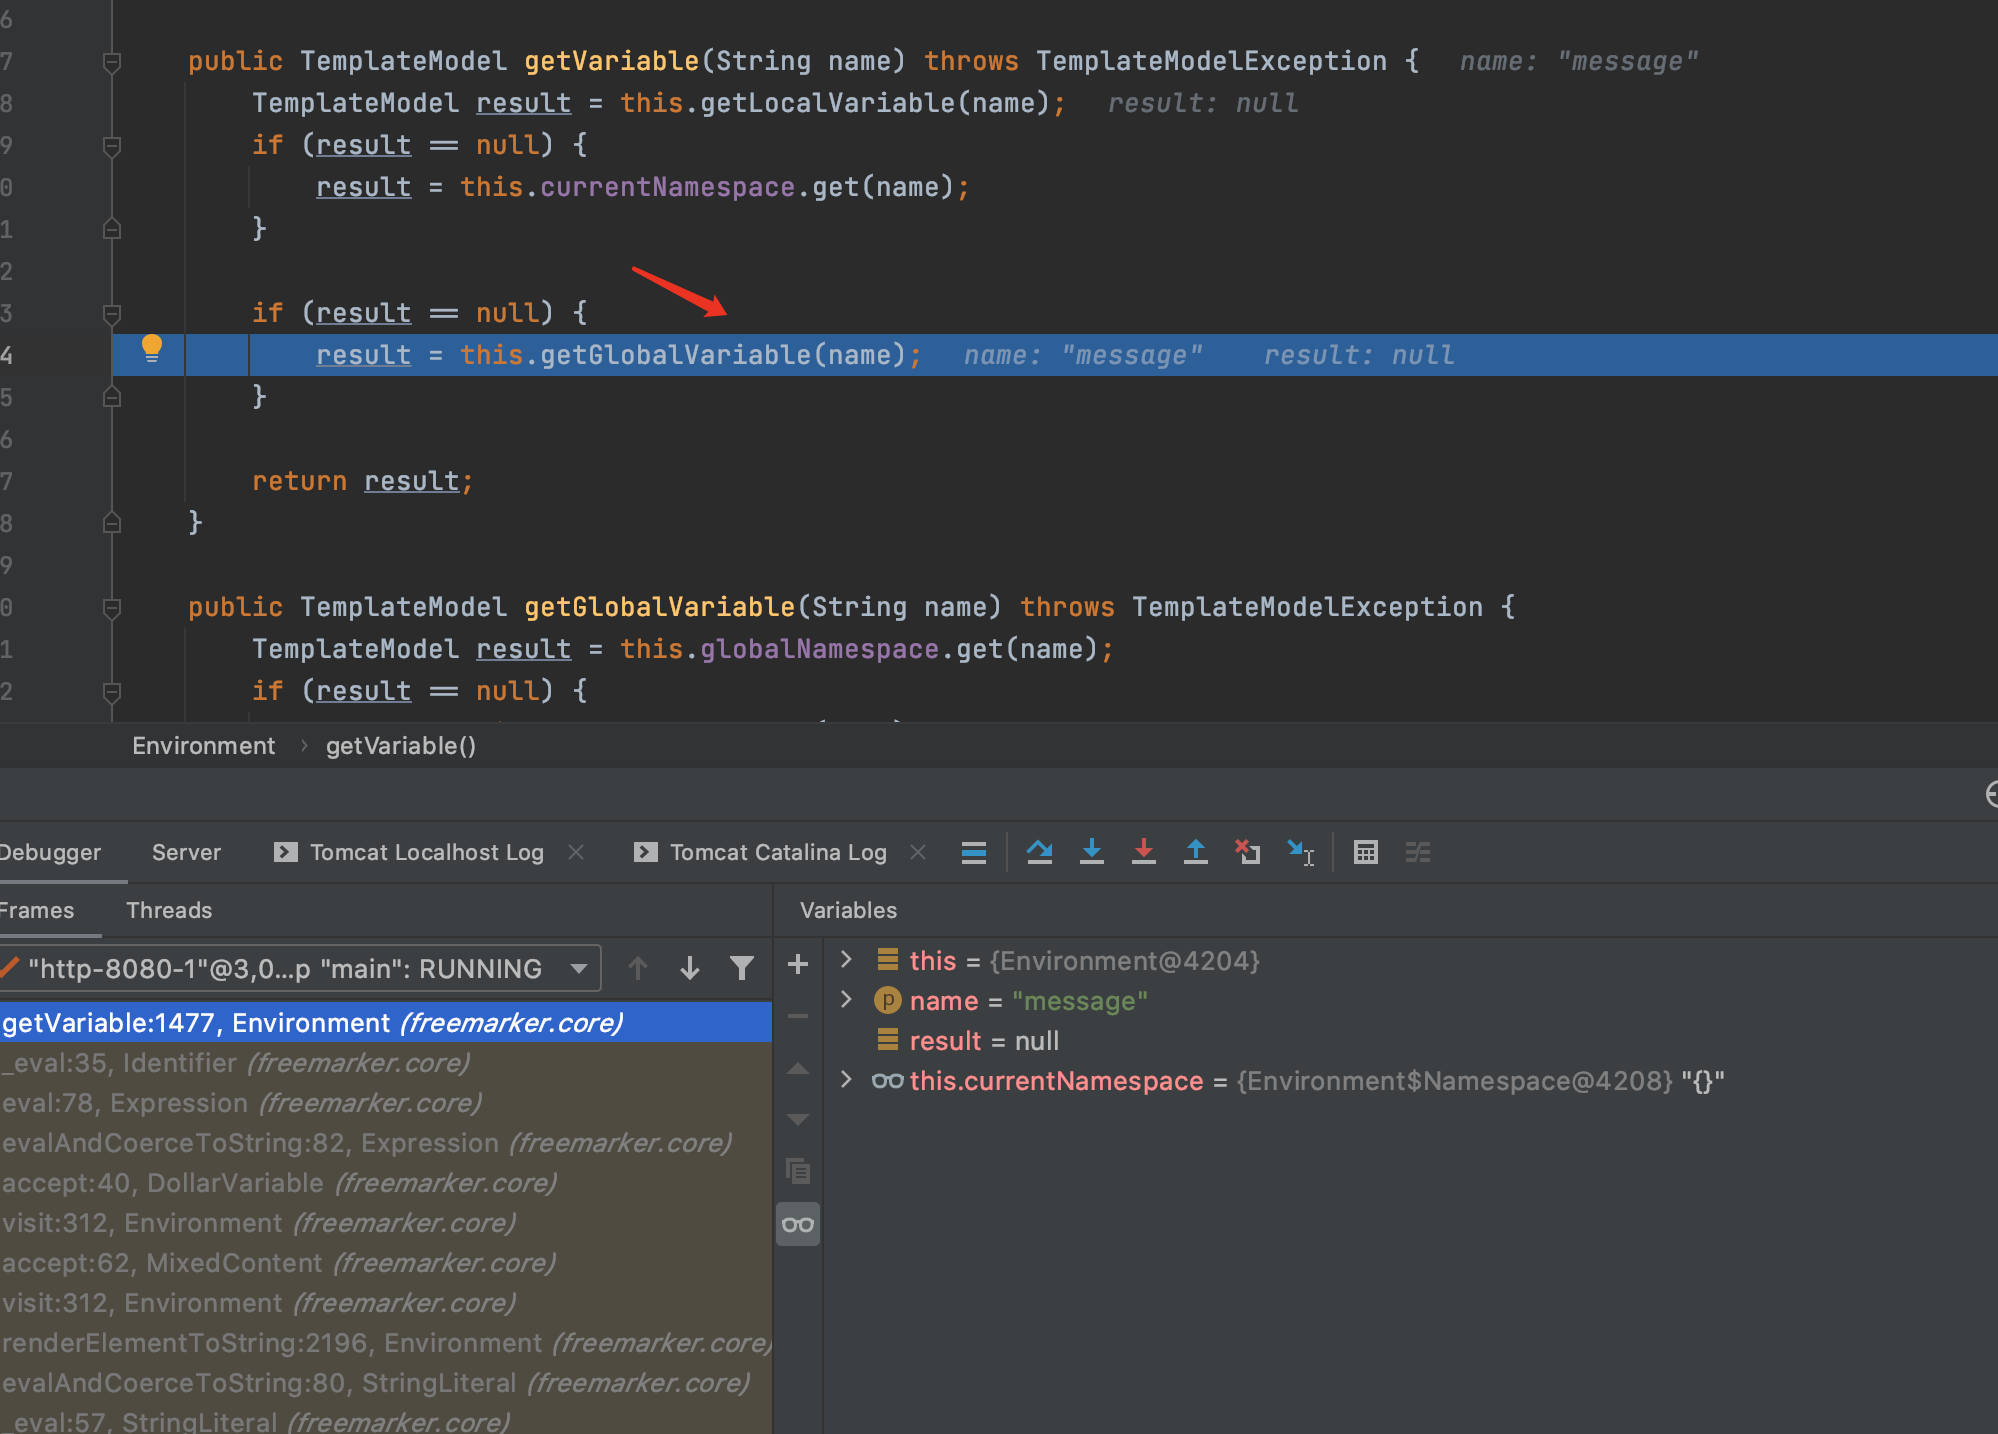Click Drop Frame icon
The height and width of the screenshot is (1434, 1998).
pyautogui.click(x=1248, y=852)
